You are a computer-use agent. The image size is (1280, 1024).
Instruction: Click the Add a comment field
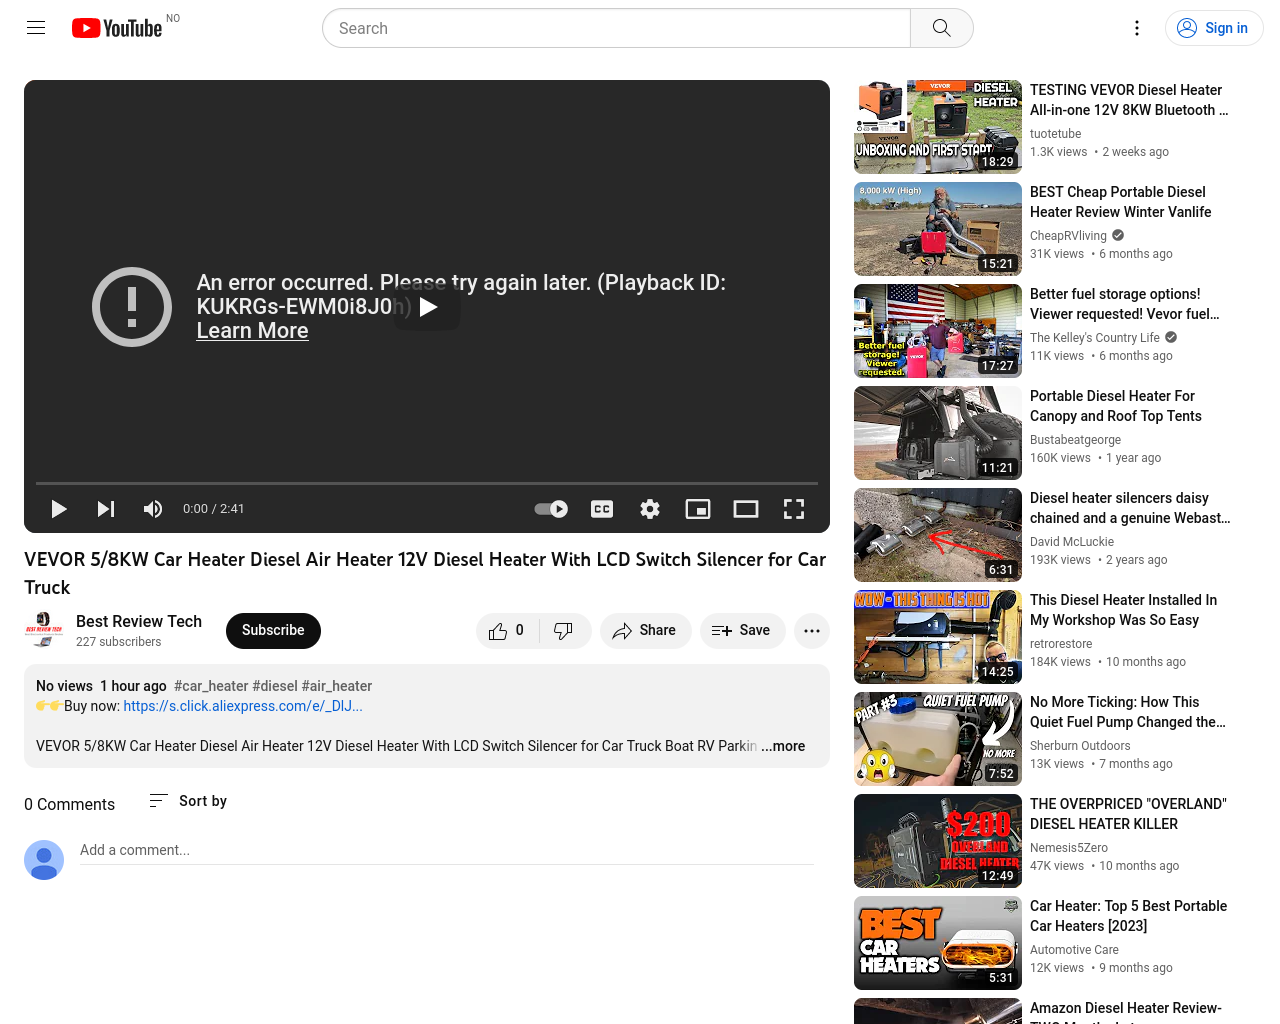pyautogui.click(x=447, y=851)
